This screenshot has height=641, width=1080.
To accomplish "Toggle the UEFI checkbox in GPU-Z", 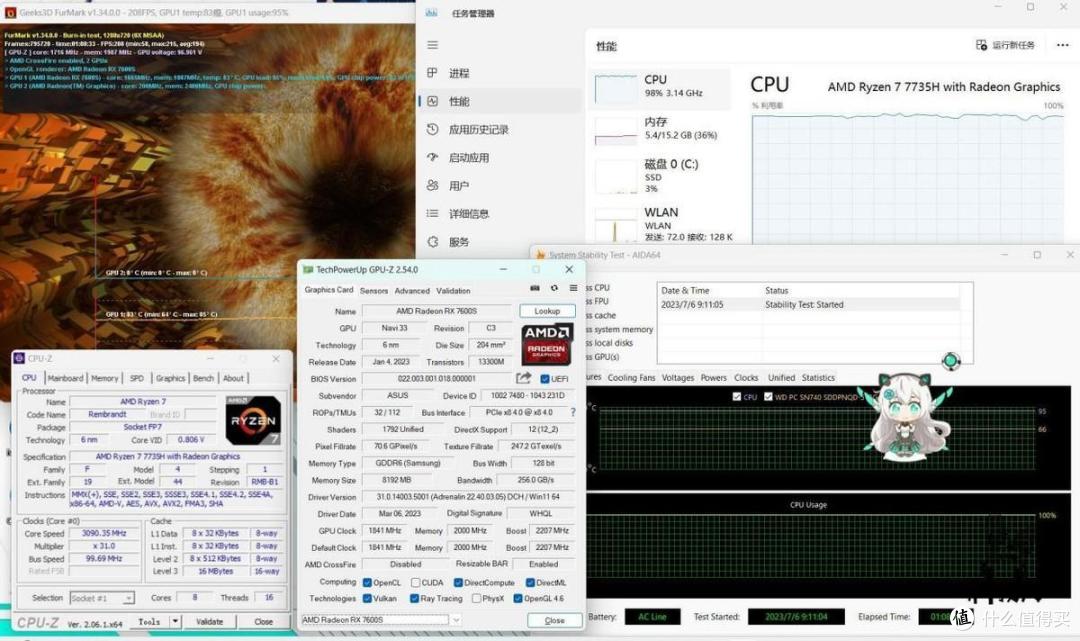I will point(545,379).
